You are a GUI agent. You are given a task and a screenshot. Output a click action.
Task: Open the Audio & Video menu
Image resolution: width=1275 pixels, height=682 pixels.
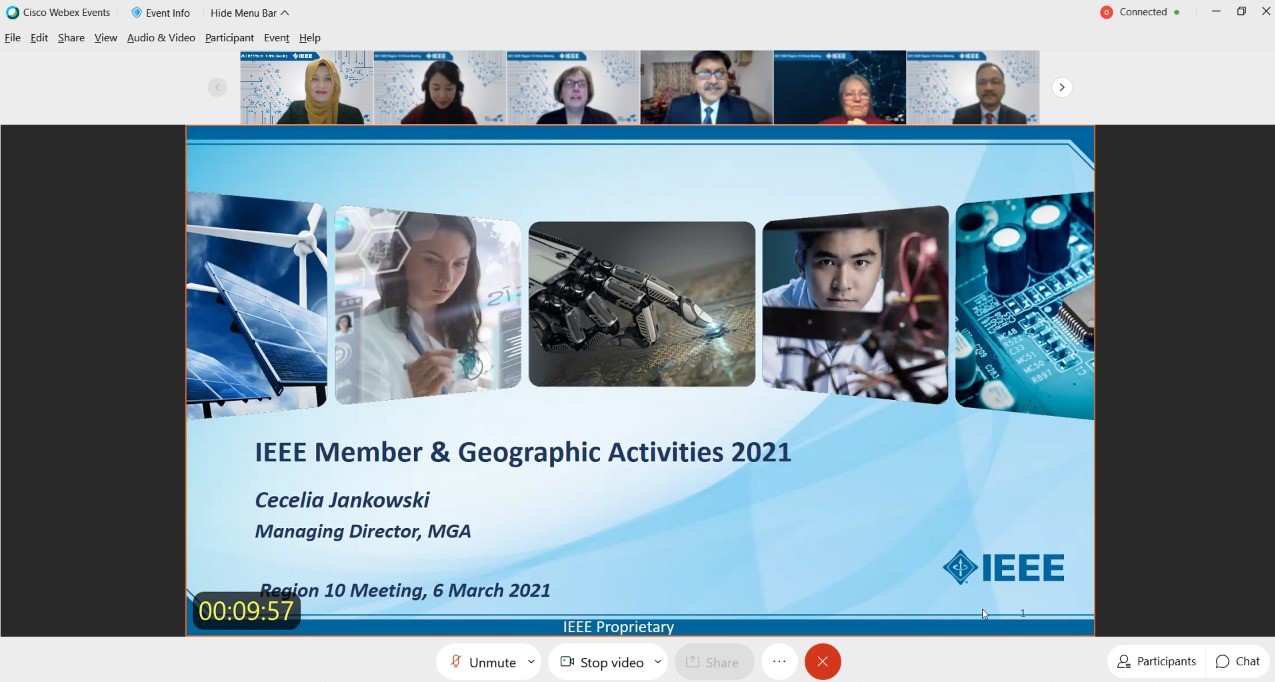pos(161,38)
